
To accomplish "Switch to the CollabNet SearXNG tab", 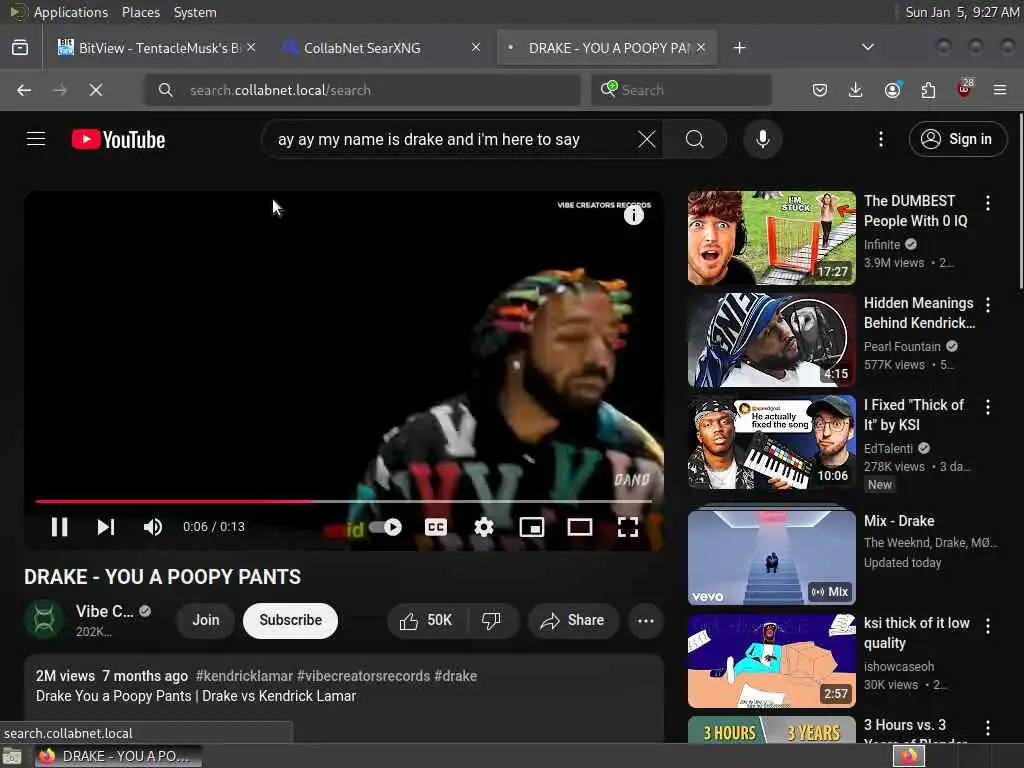I will pos(382,48).
